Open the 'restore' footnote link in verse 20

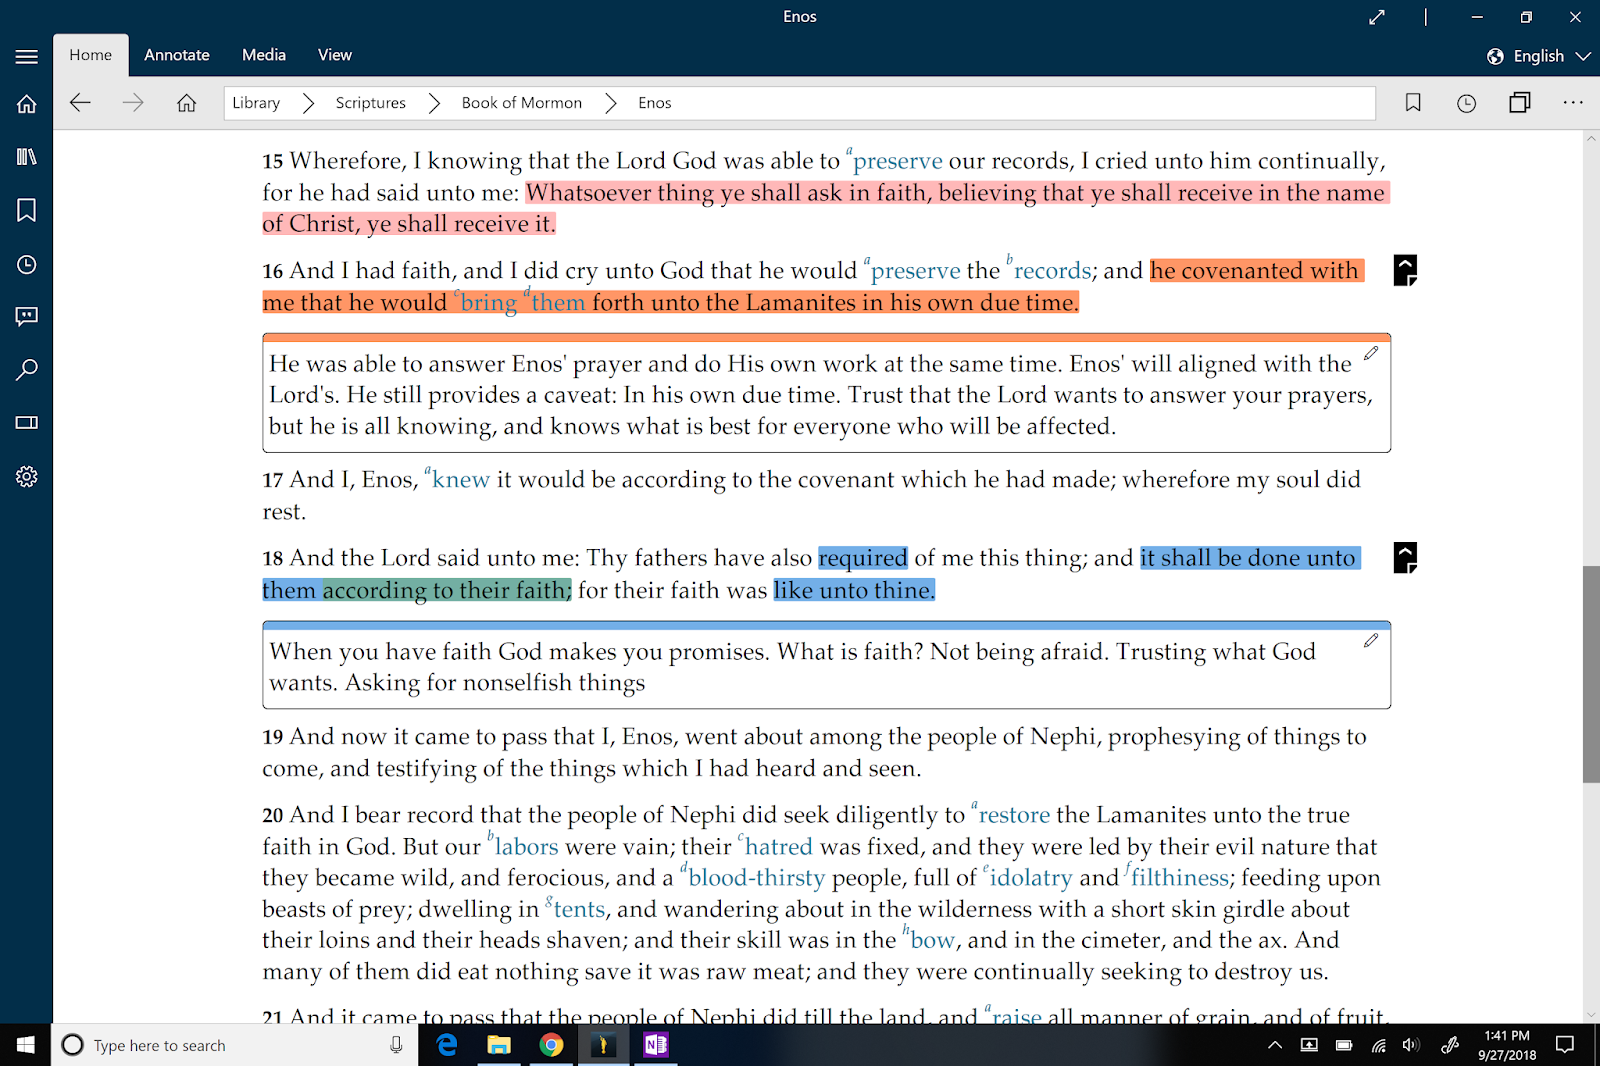1014,815
